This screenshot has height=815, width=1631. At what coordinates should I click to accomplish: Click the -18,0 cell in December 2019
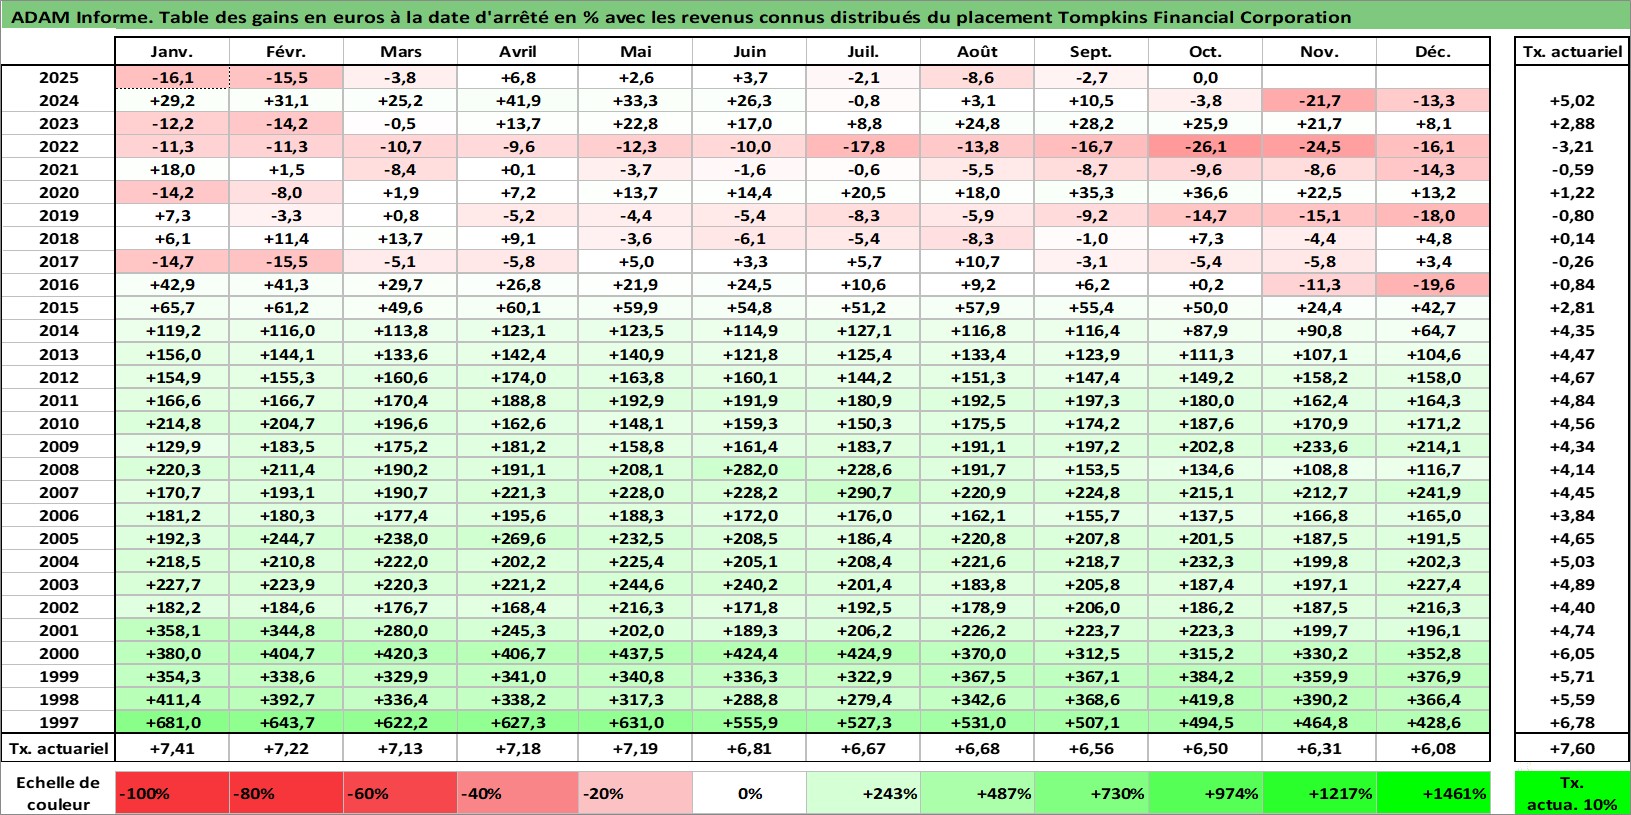click(x=1433, y=215)
